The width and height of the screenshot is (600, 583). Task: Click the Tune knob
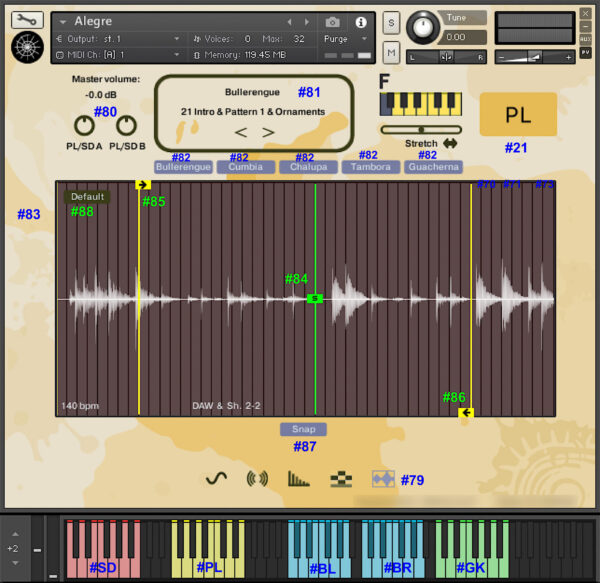tap(423, 27)
